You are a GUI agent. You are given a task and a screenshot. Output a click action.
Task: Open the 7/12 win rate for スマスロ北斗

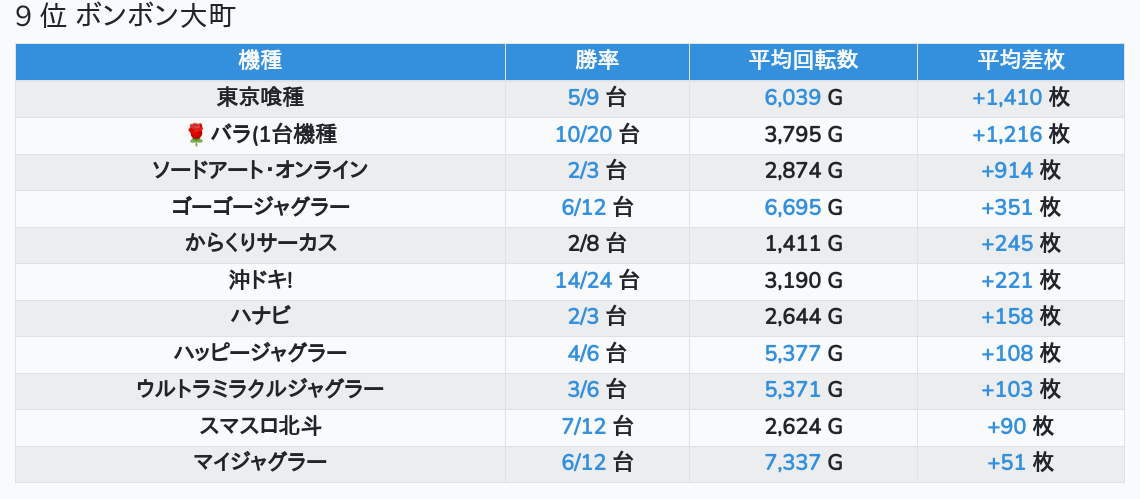pos(584,426)
